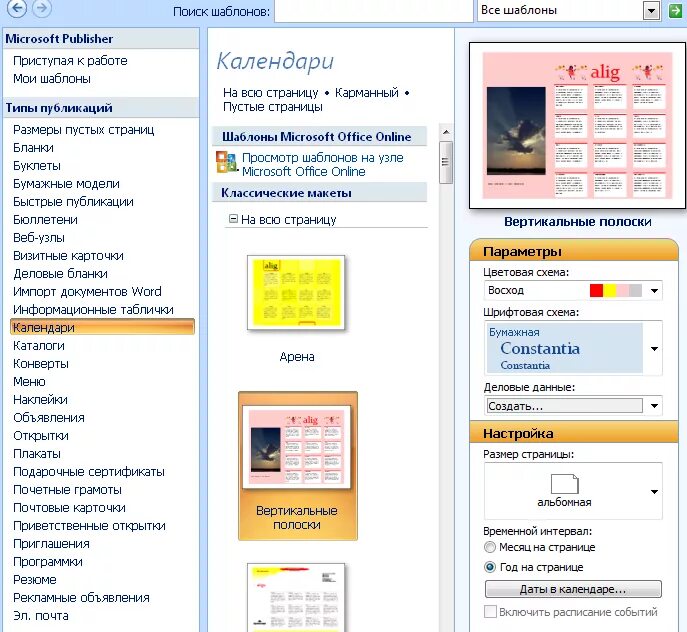Select the 'Арена' calendar thumbnail

pyautogui.click(x=296, y=292)
